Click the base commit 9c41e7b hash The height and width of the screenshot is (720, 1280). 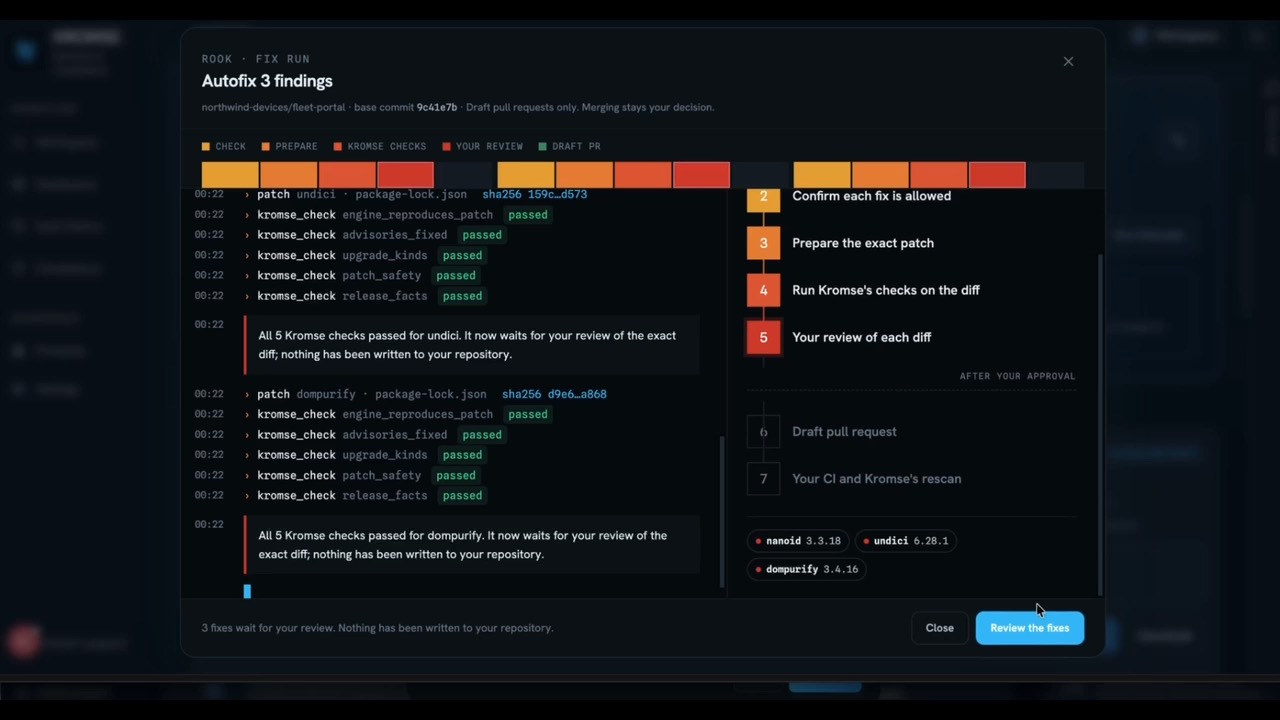pyautogui.click(x=437, y=107)
